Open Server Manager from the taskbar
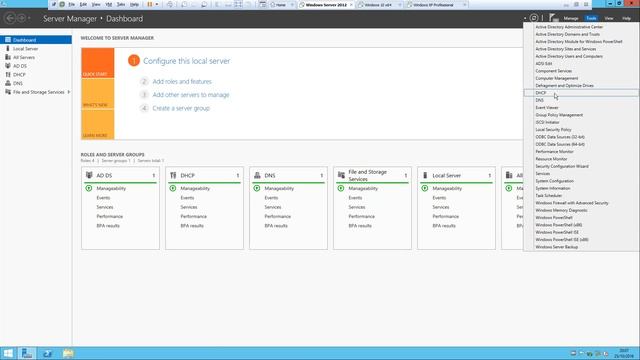The height and width of the screenshot is (360, 640). point(27,353)
